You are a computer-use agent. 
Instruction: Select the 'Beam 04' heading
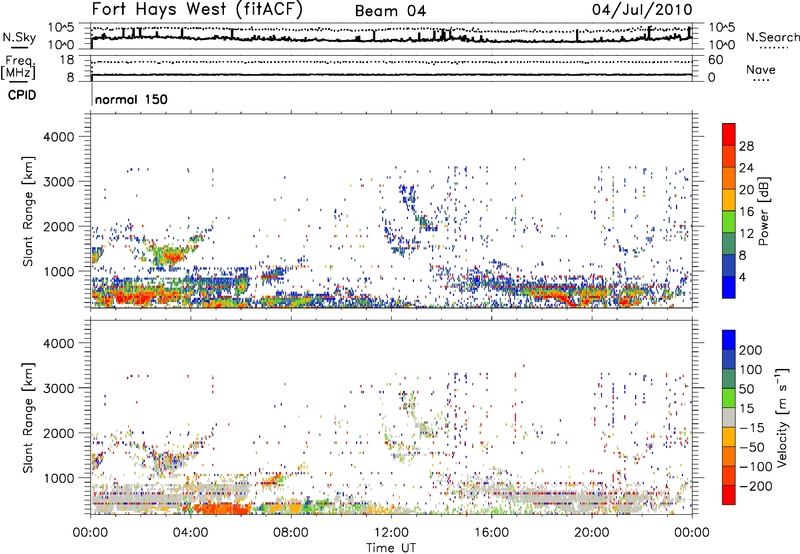pos(390,11)
